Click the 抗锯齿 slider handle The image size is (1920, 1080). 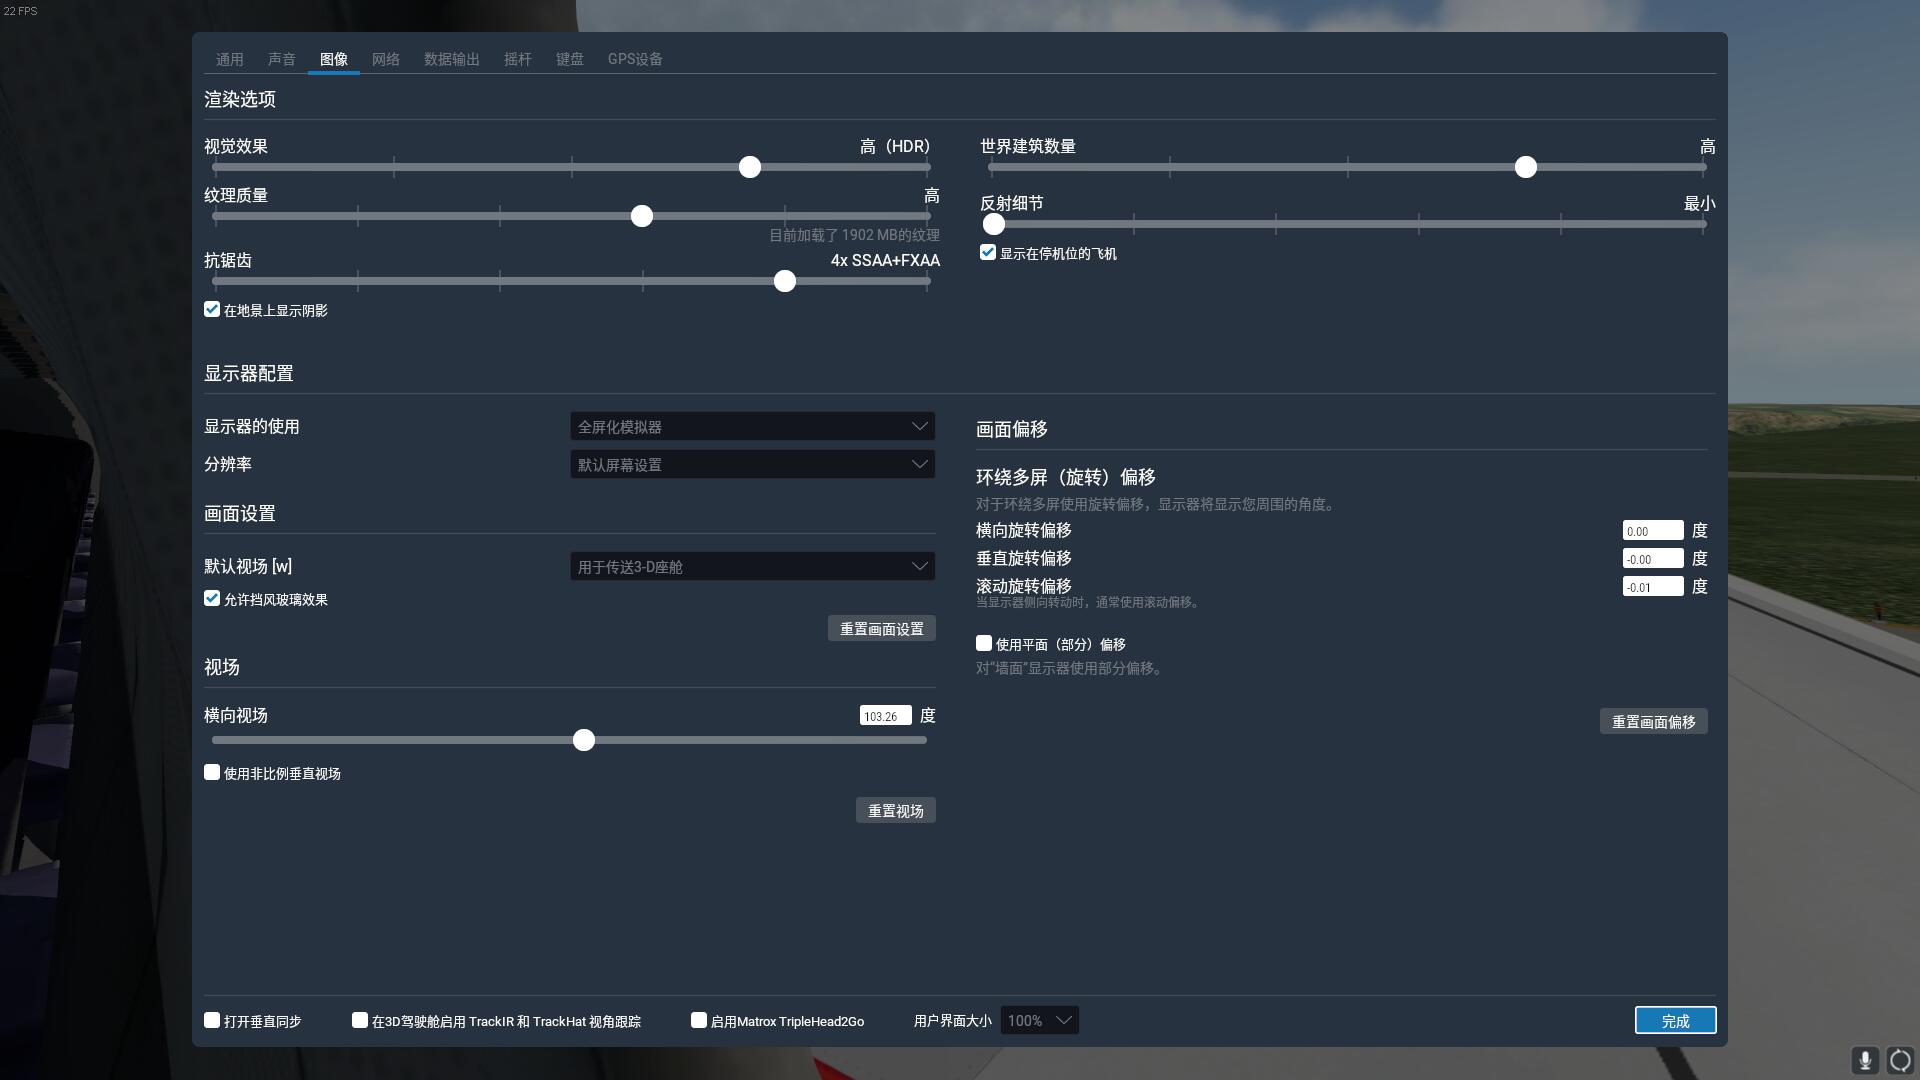click(785, 281)
